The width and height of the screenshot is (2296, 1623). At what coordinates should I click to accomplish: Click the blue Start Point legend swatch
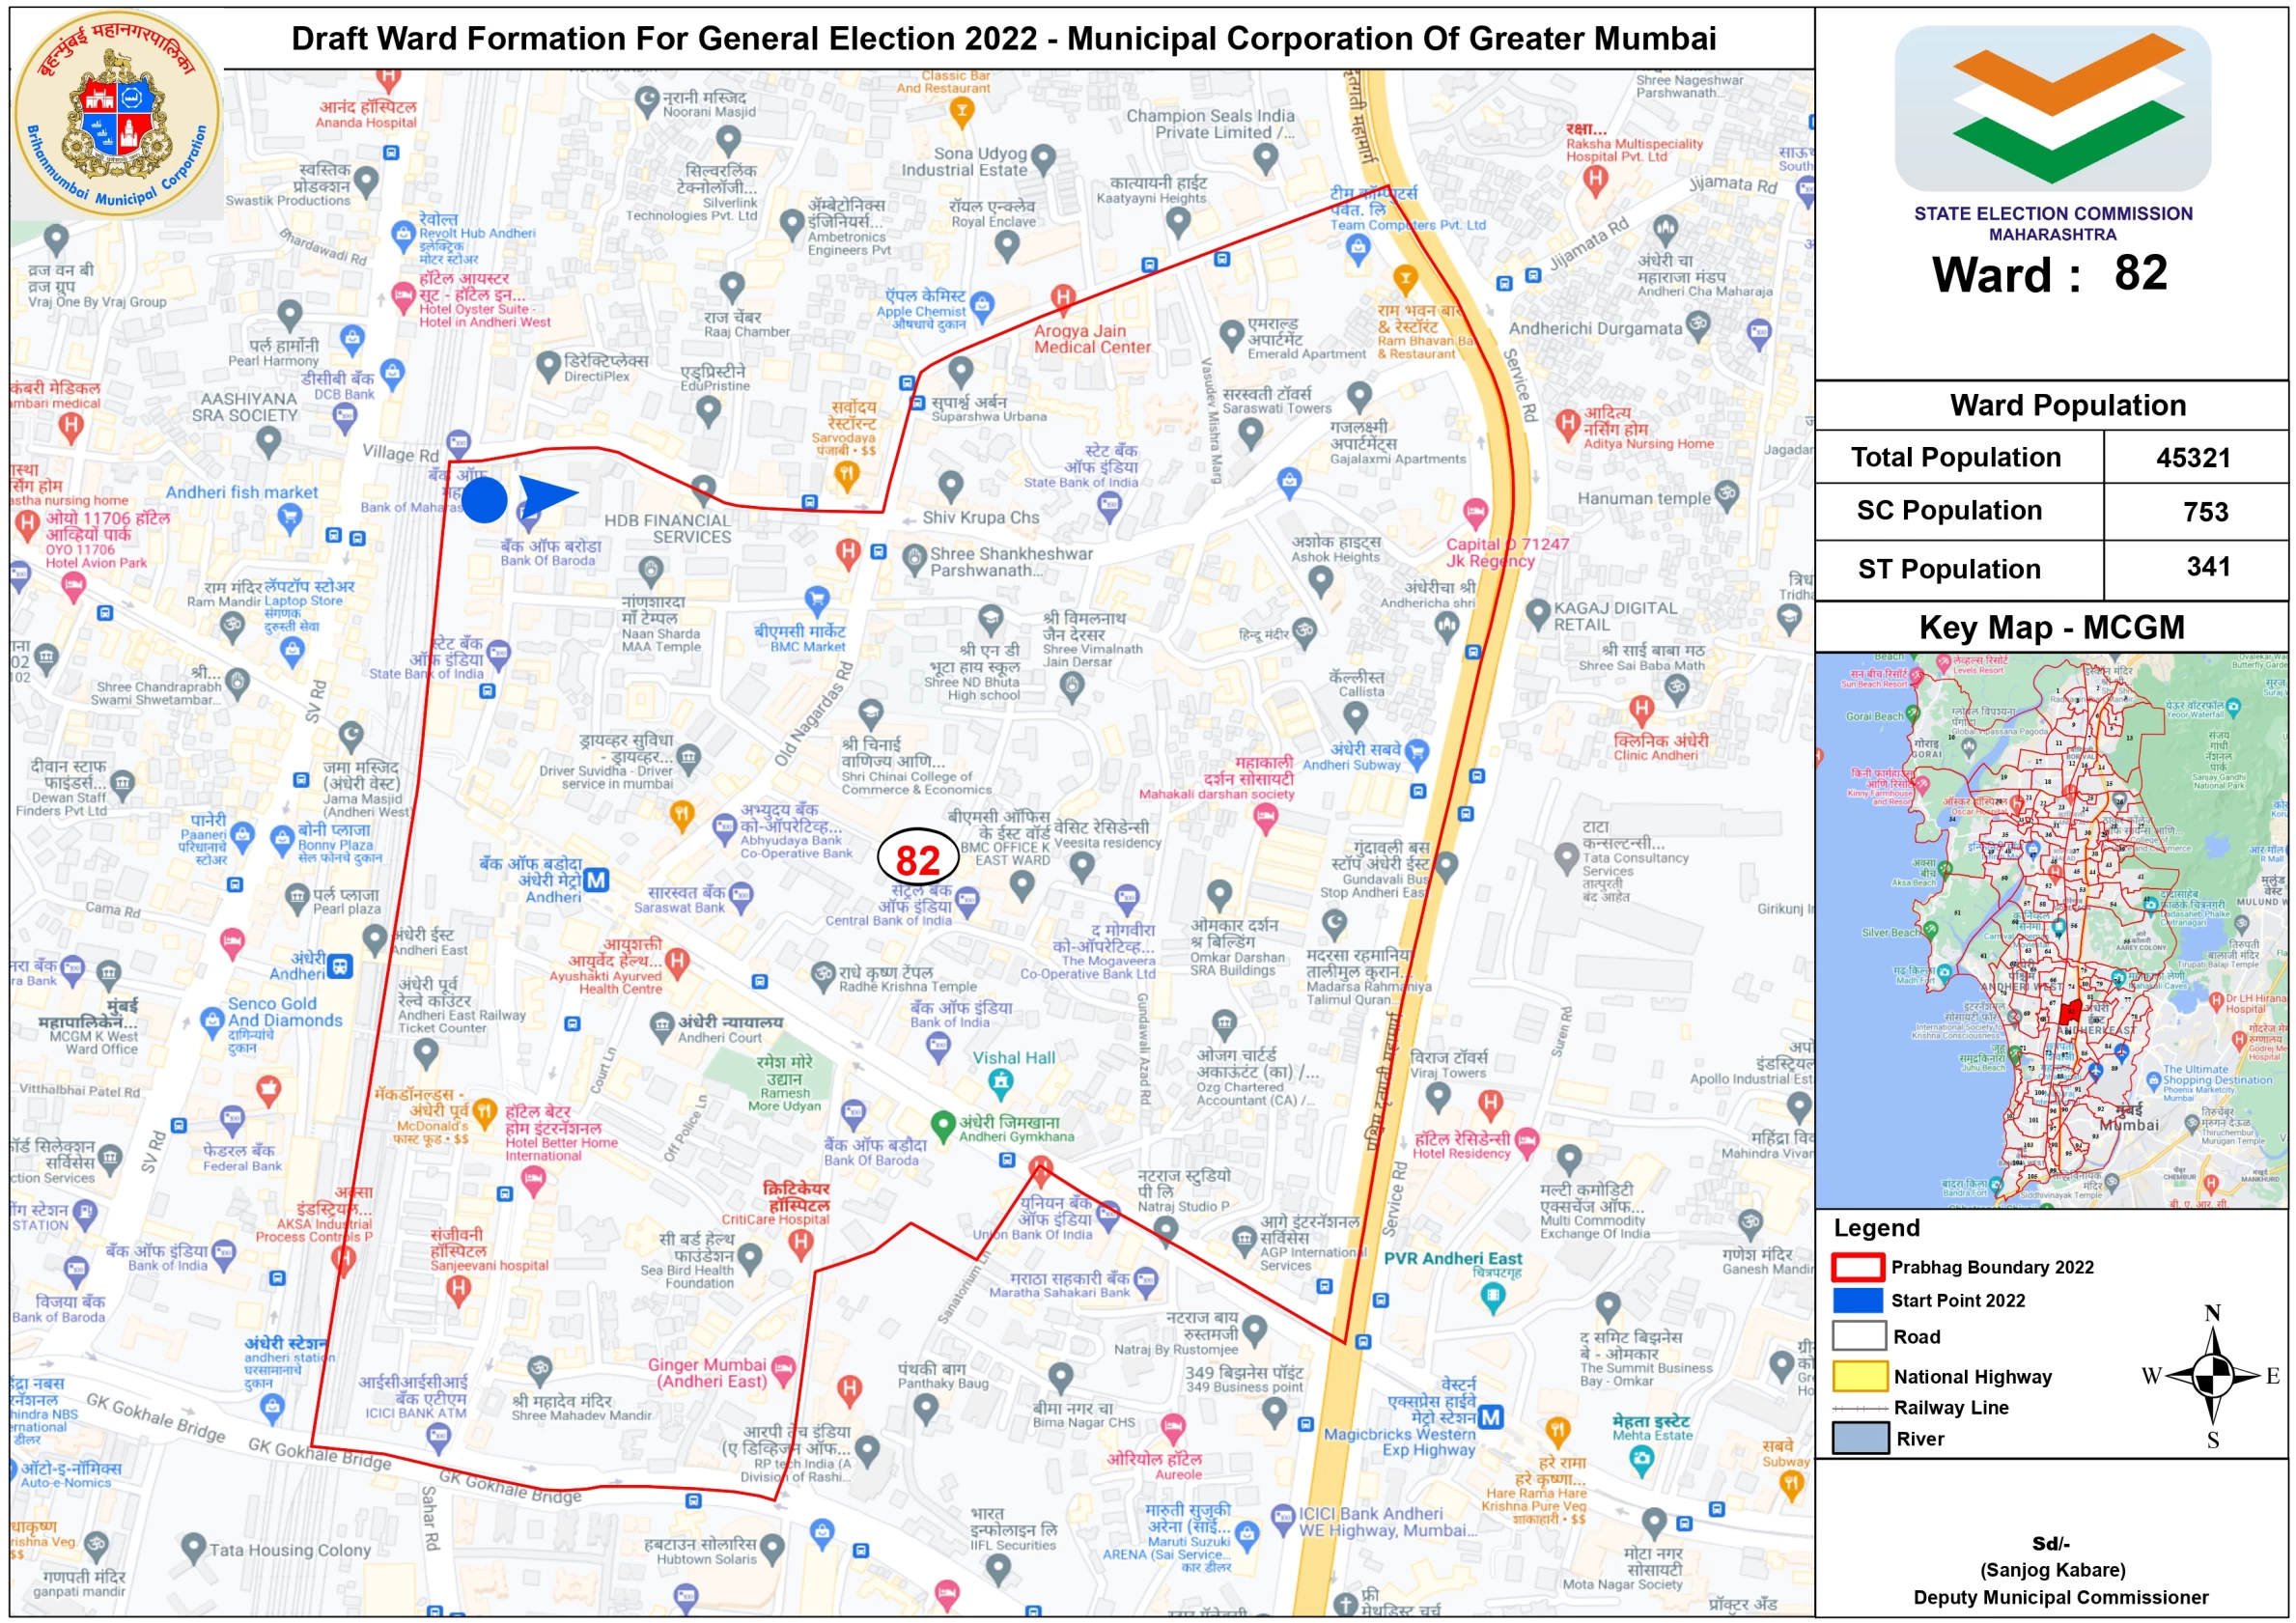(x=1858, y=1300)
